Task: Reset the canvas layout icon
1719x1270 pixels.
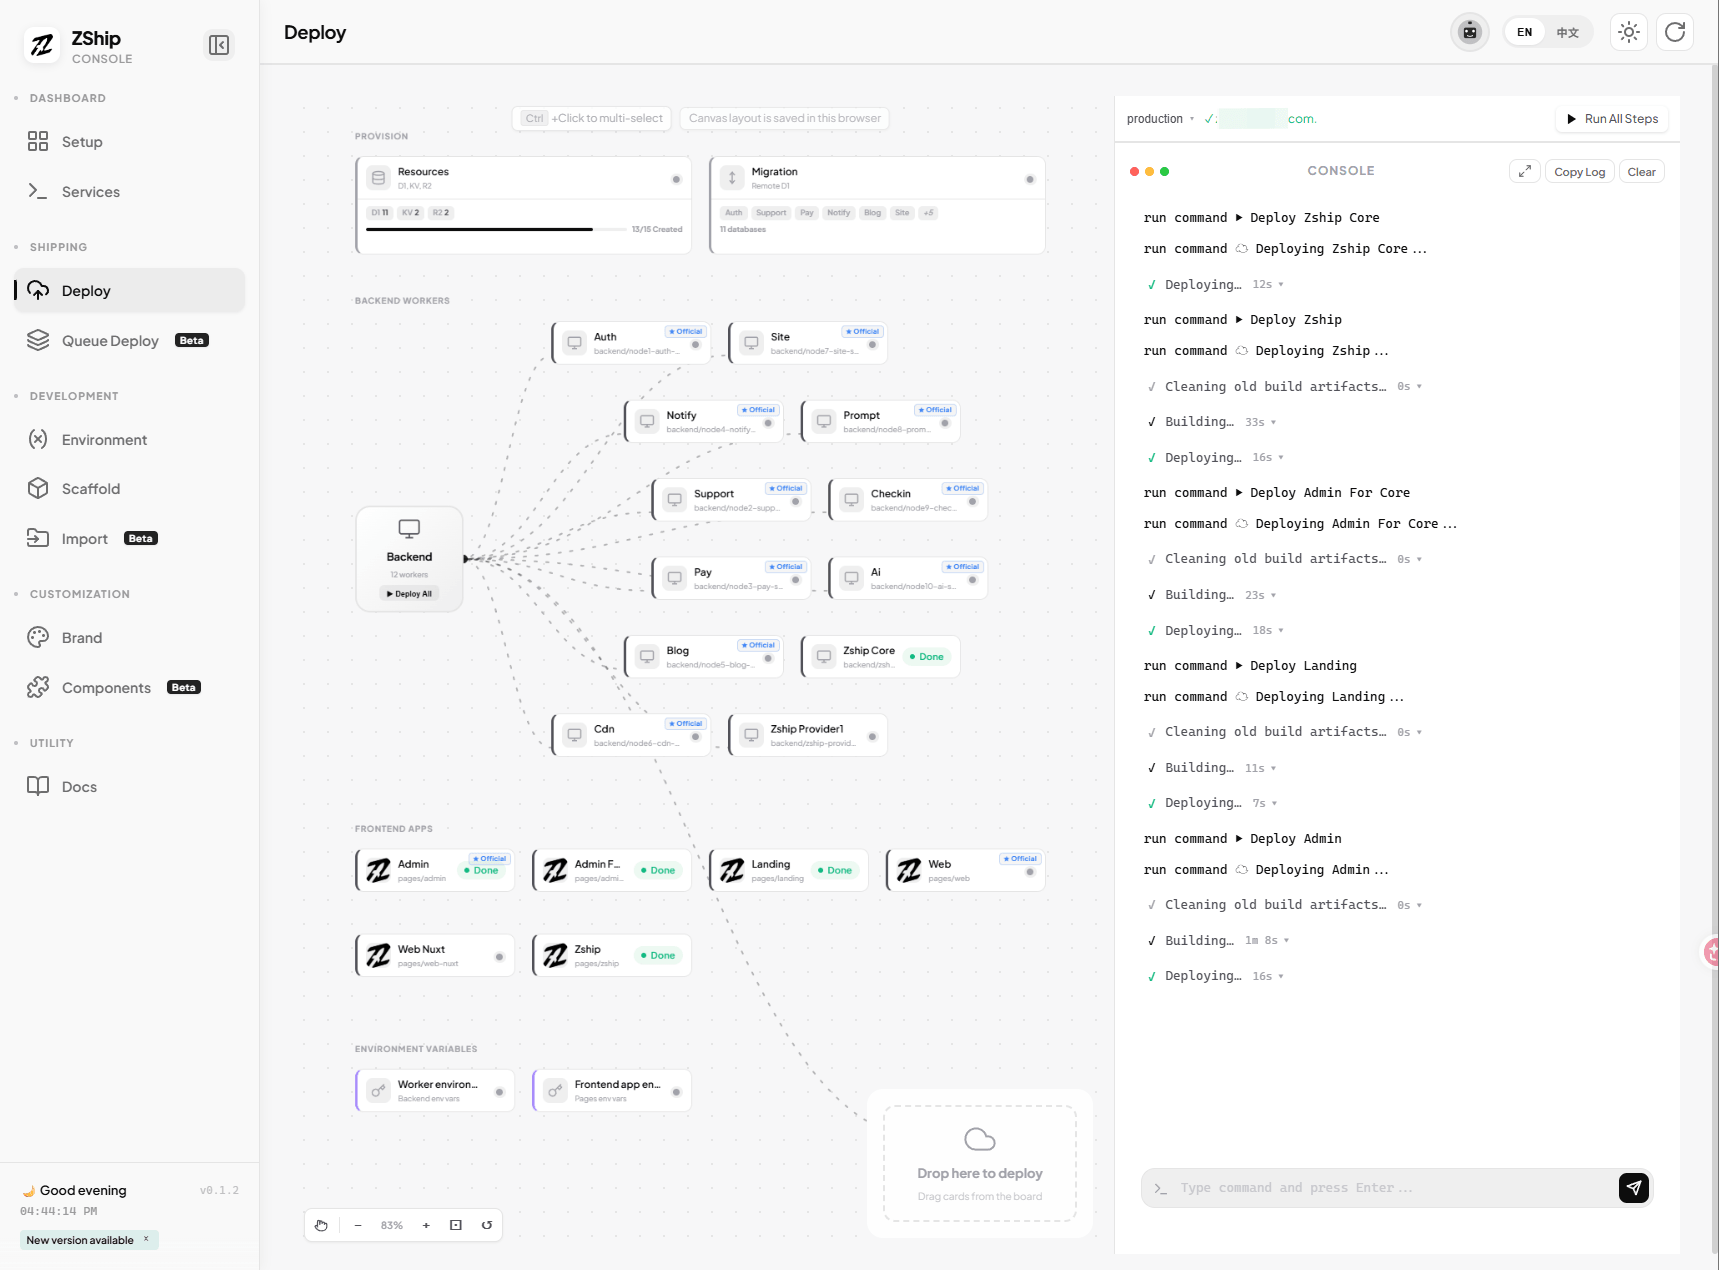Action: coord(487,1225)
